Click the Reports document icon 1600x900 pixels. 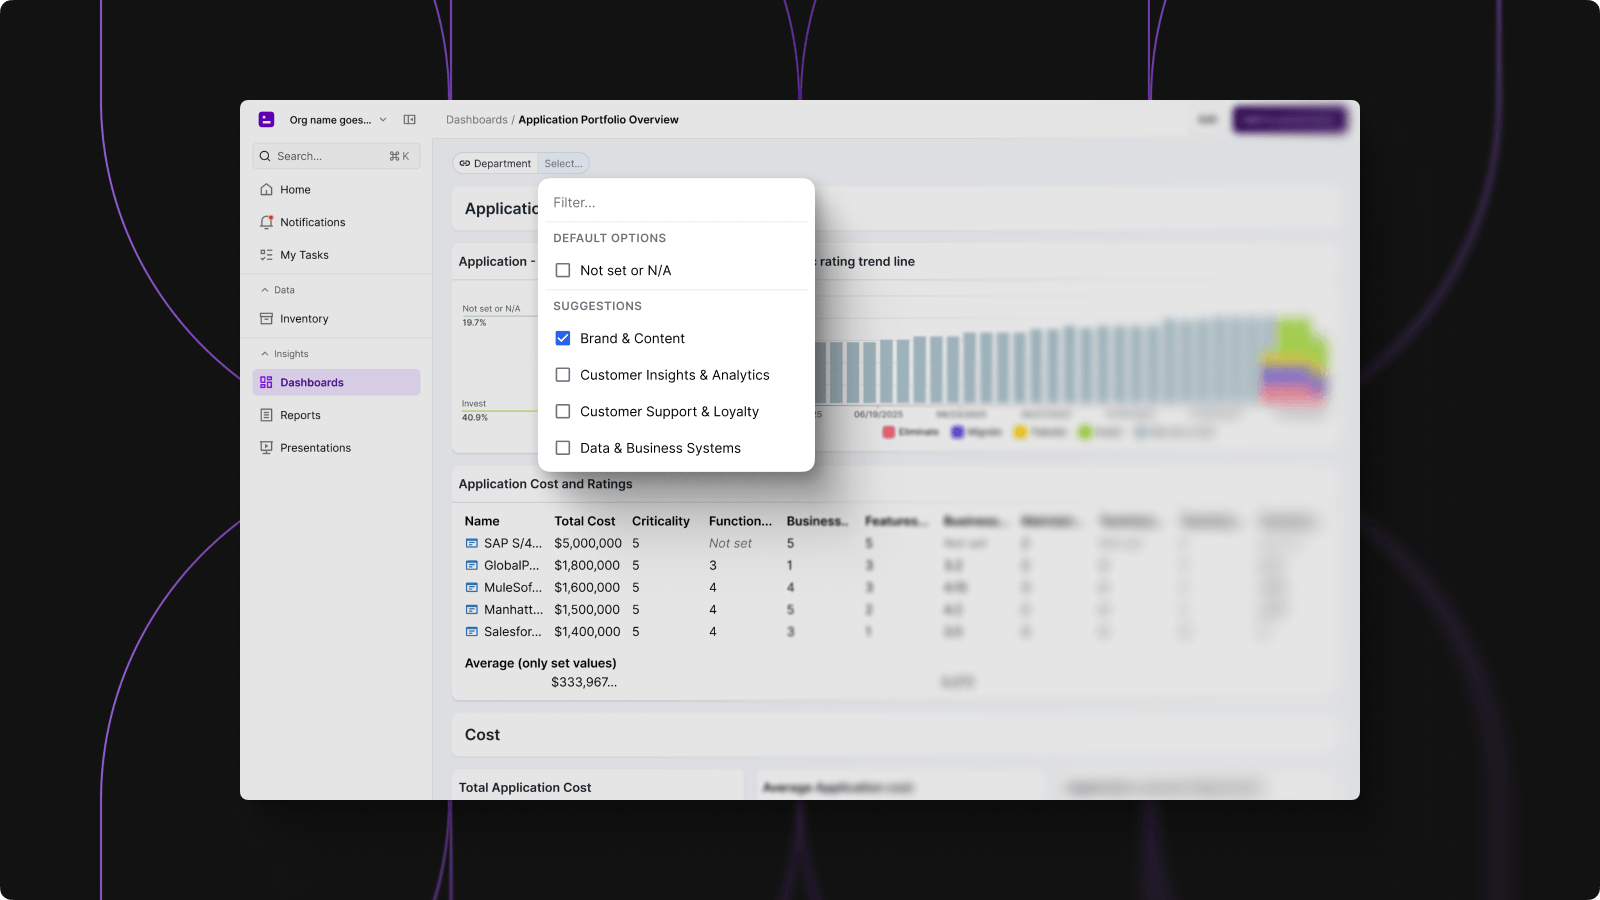(x=266, y=415)
